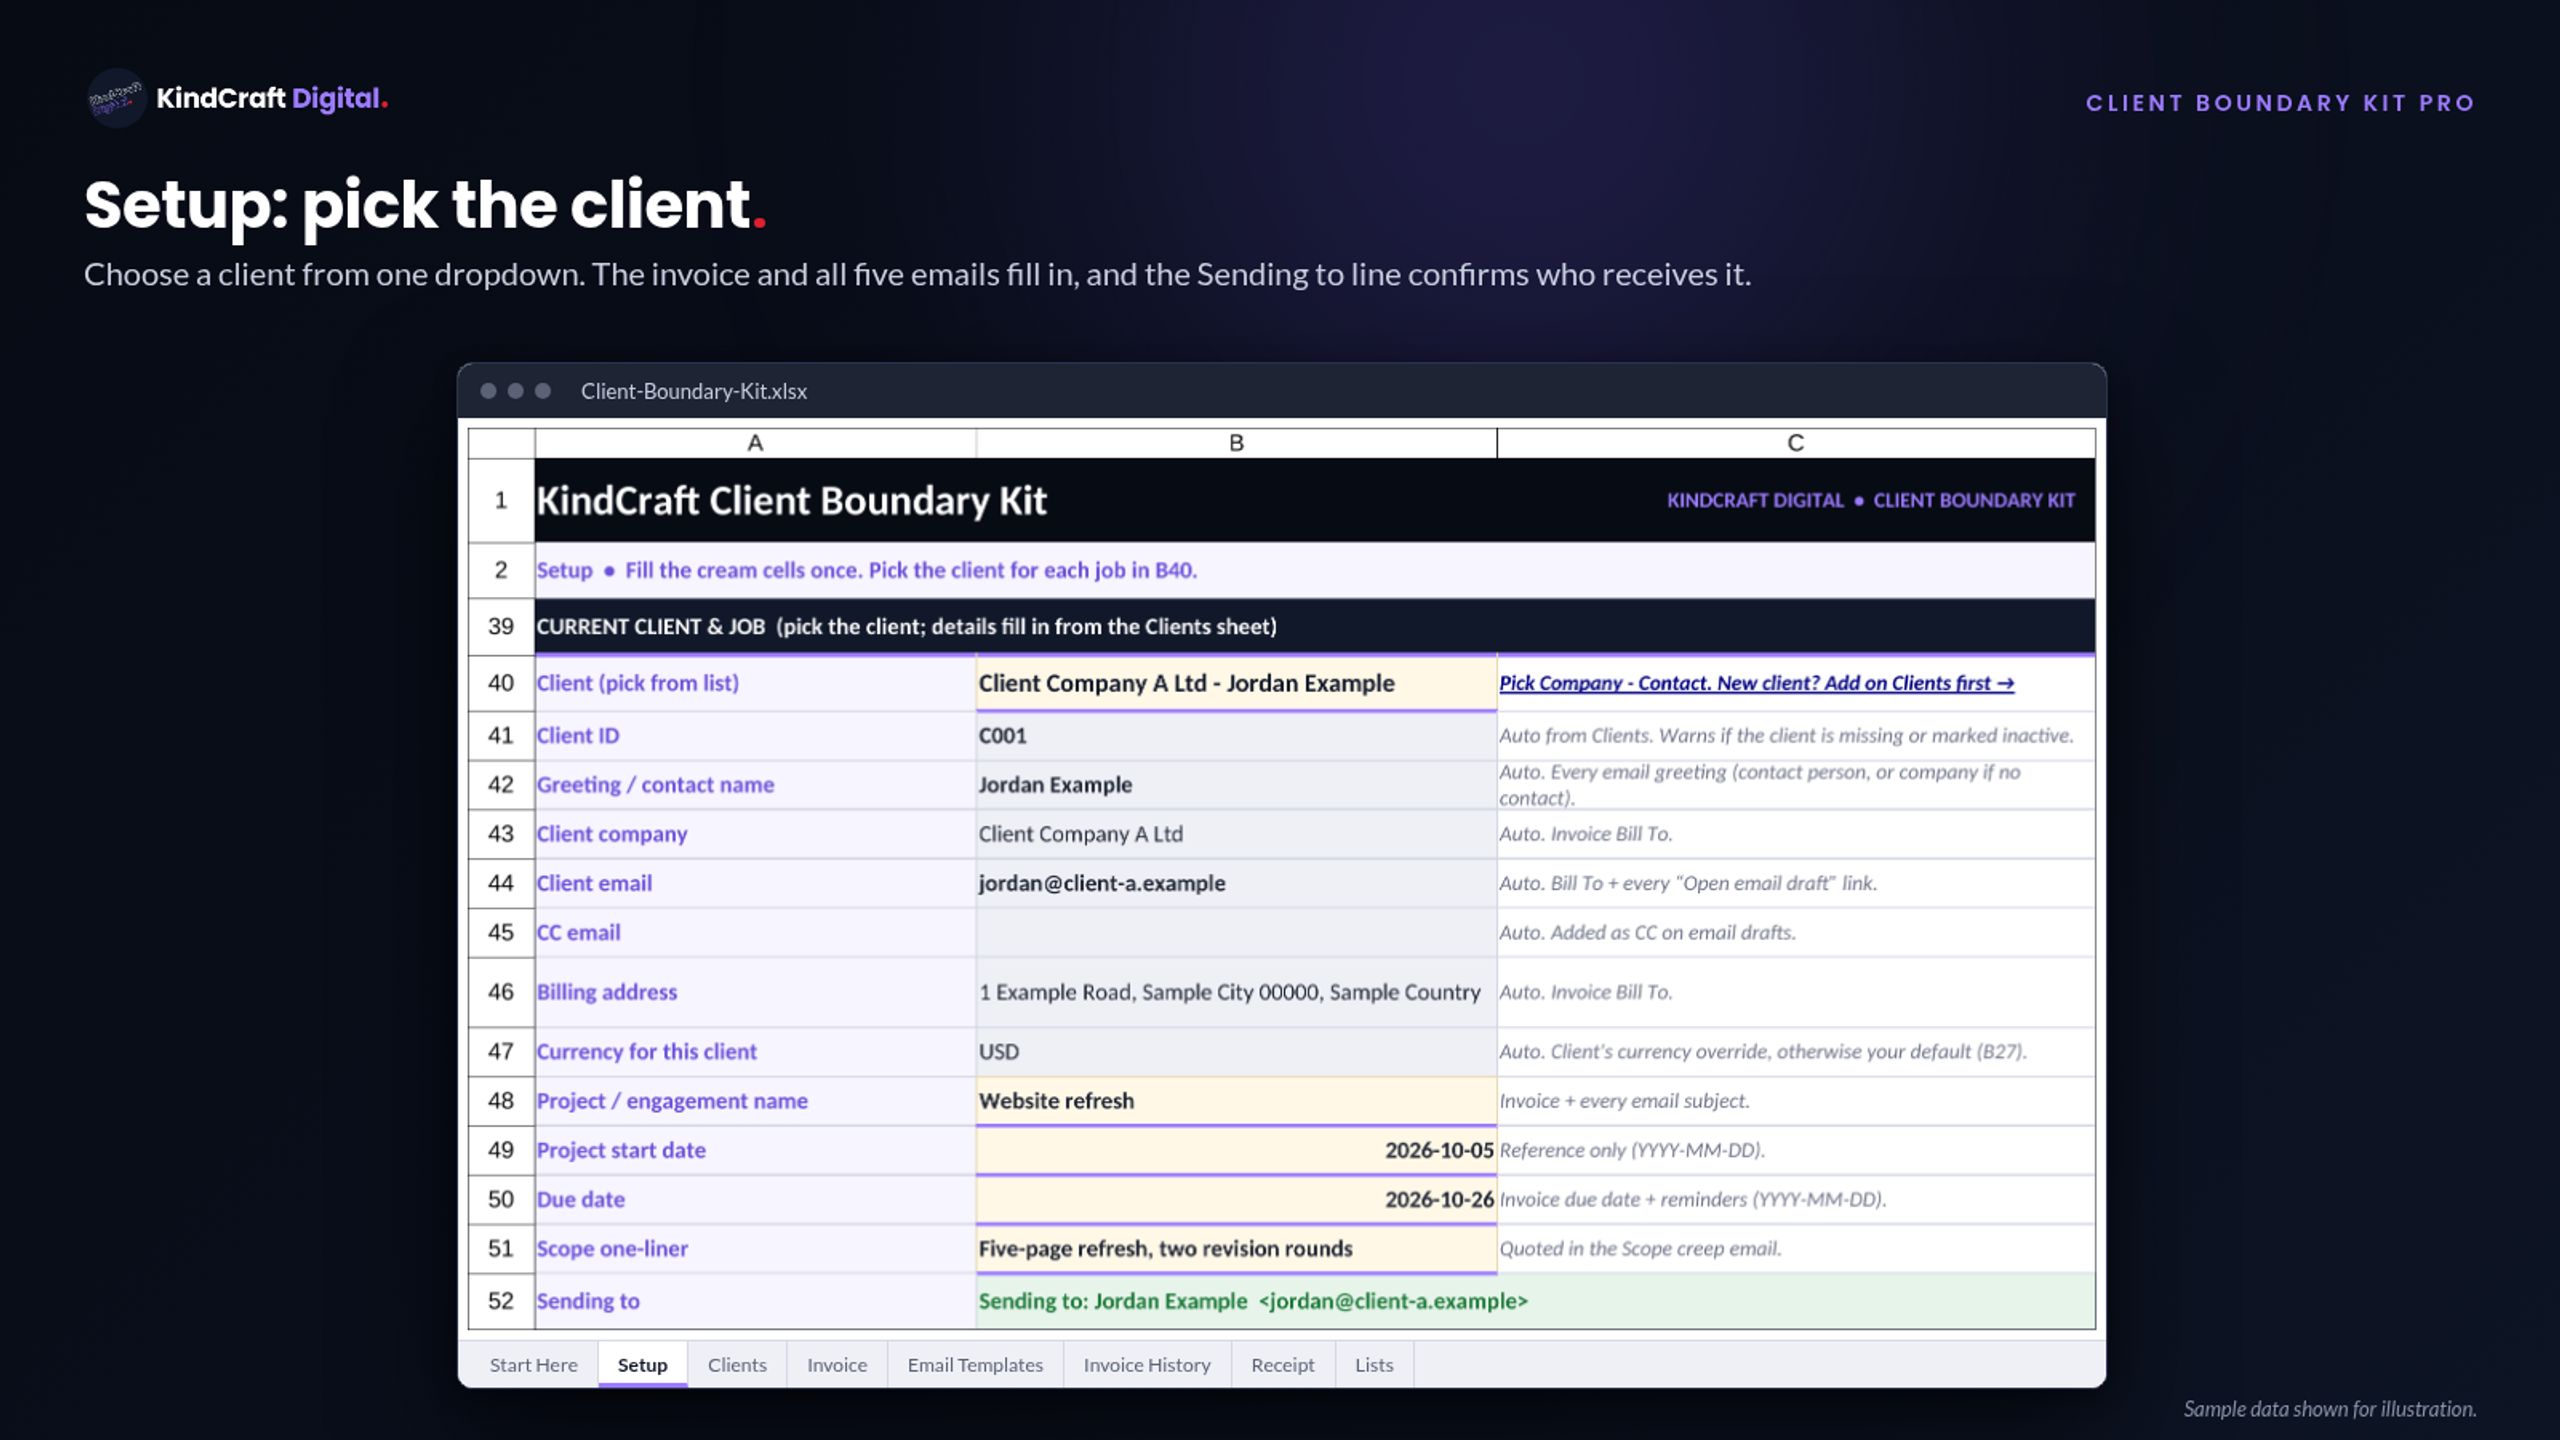Click the 'Quoted in the Scope creep email' note

[1640, 1248]
